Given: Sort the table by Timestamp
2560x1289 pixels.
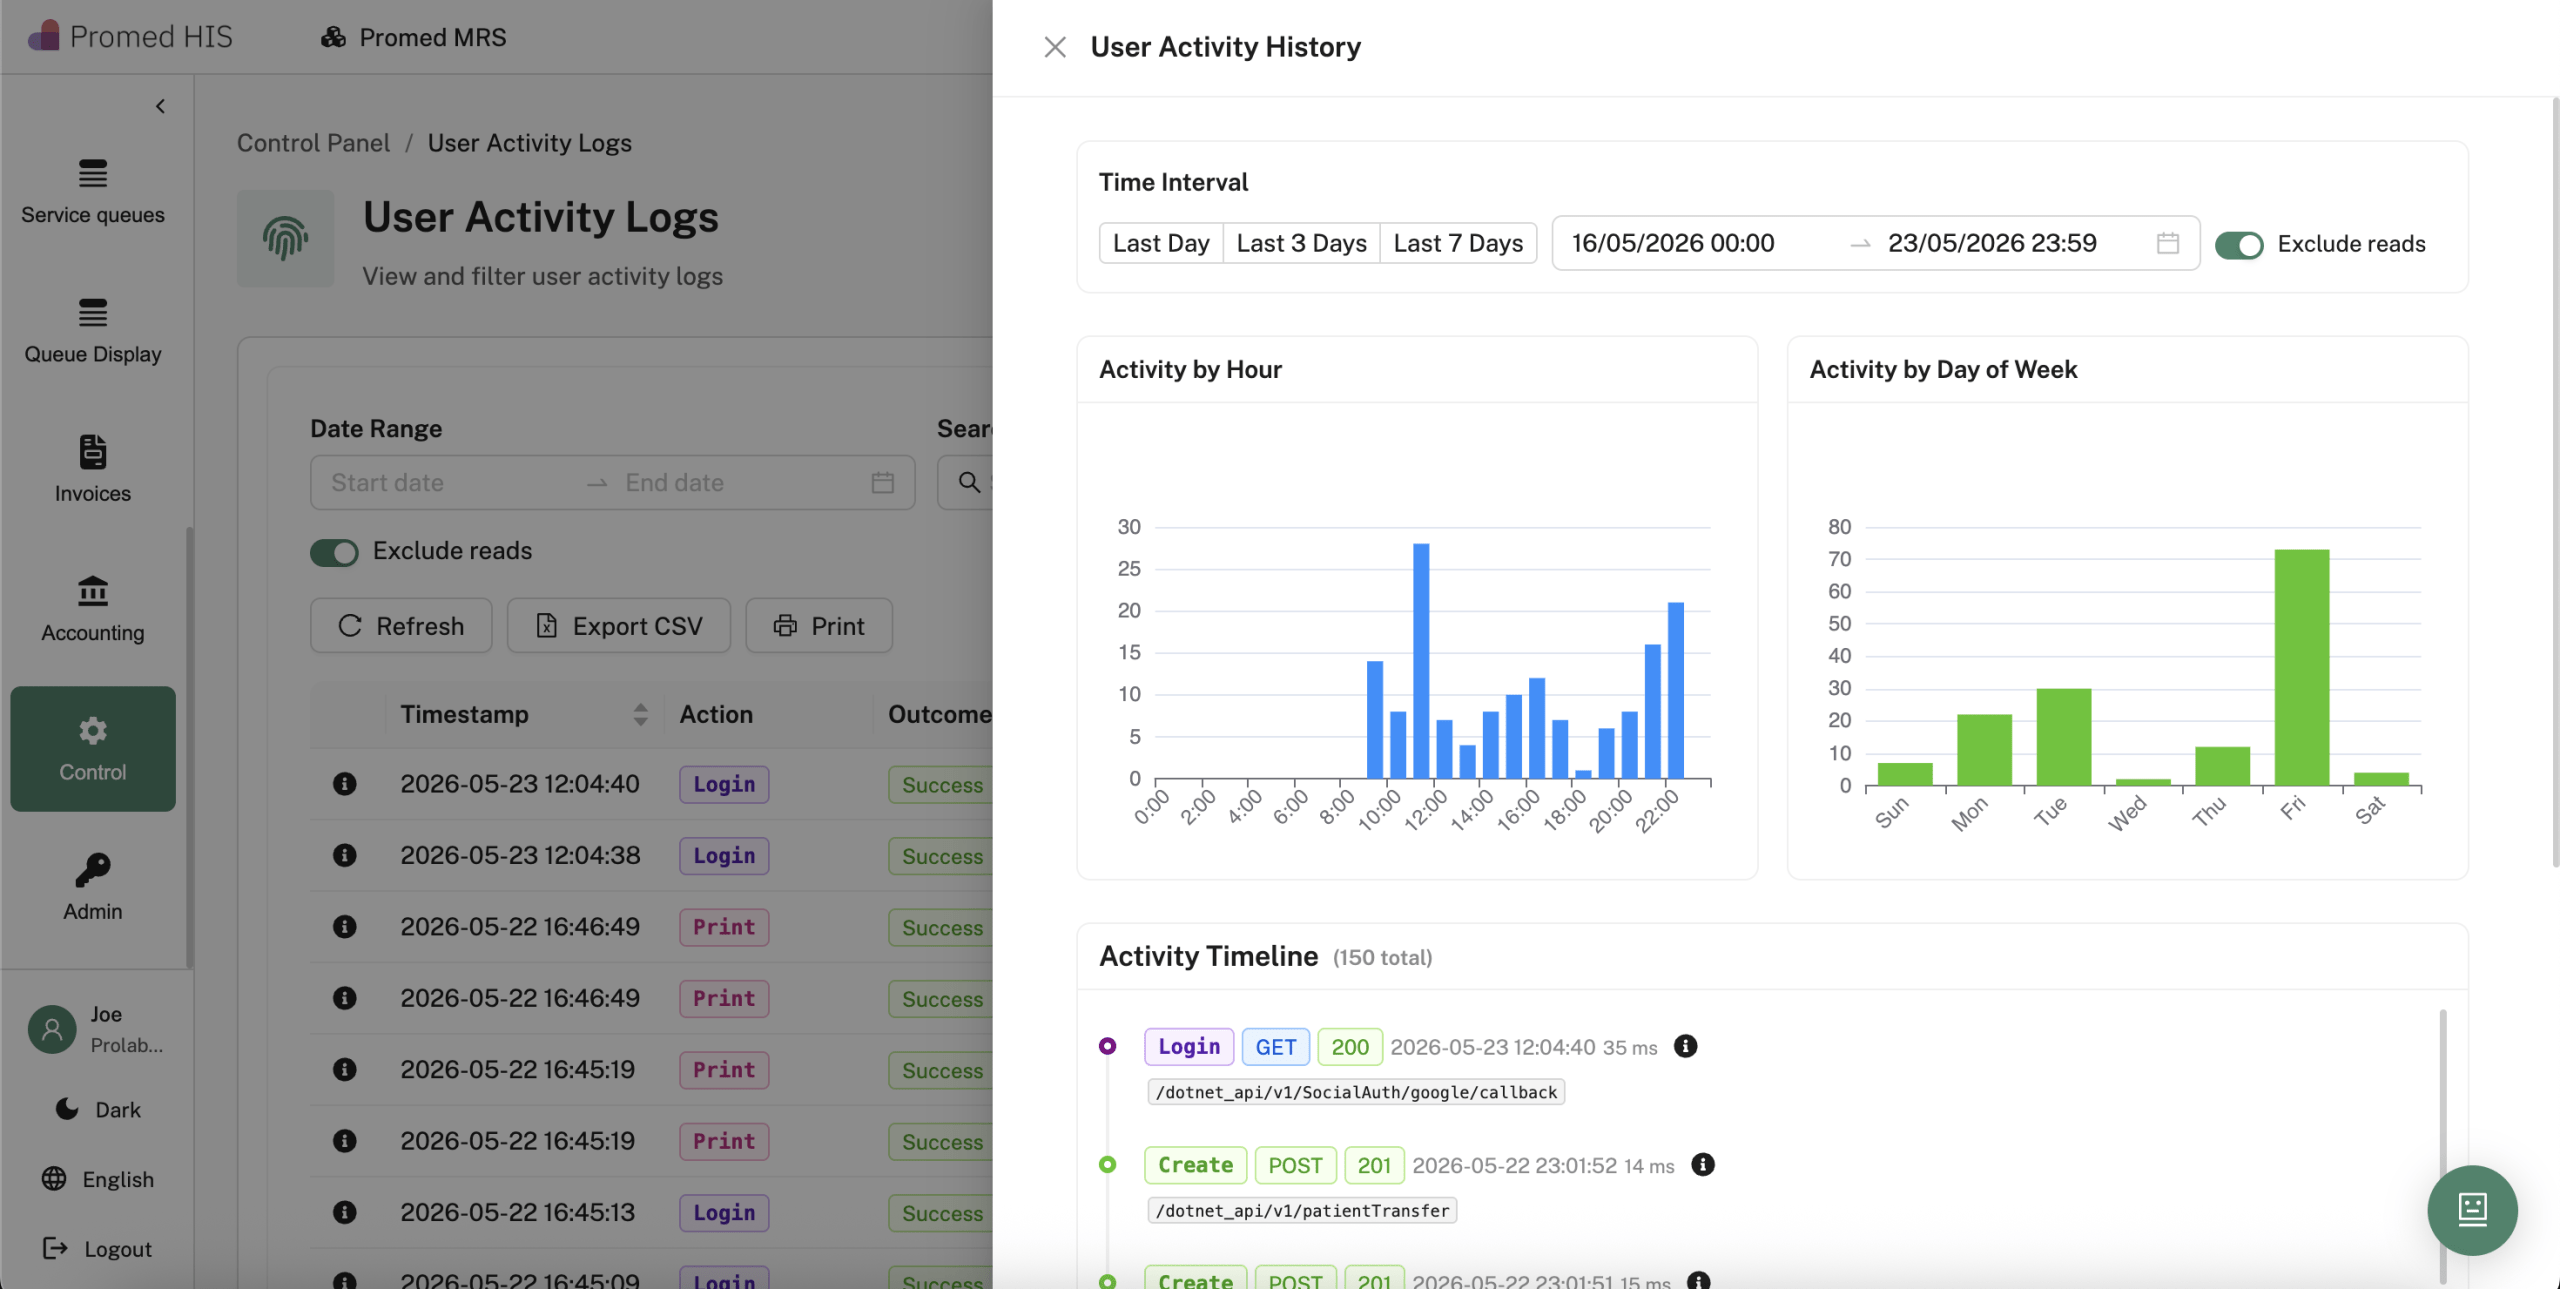Looking at the screenshot, I should (x=640, y=714).
